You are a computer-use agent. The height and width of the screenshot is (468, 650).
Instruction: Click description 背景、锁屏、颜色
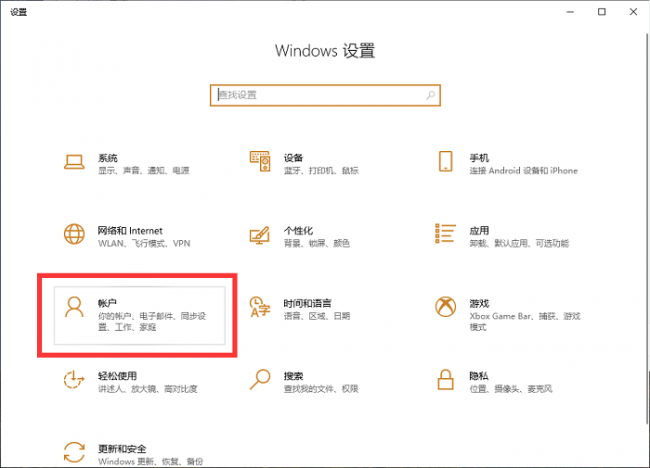coord(317,243)
